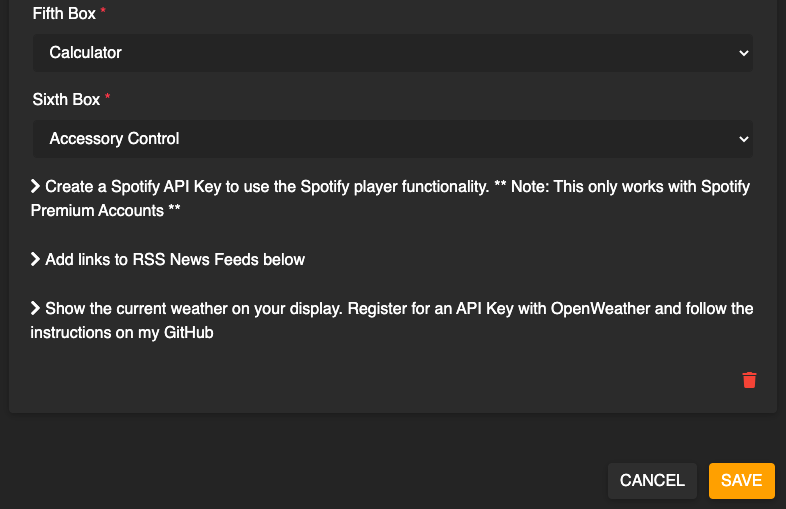Click the Sixth Box dropdown arrow
This screenshot has width=786, height=509.
point(744,139)
